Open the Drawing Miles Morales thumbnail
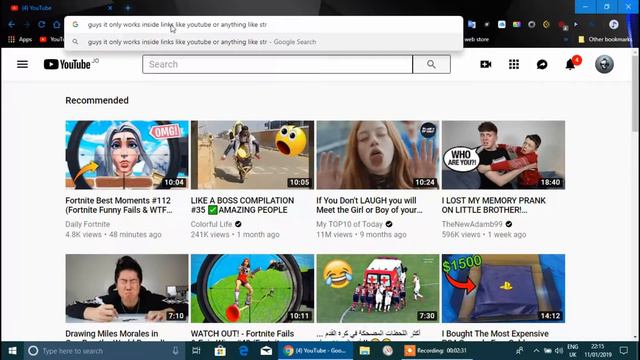 pos(127,289)
